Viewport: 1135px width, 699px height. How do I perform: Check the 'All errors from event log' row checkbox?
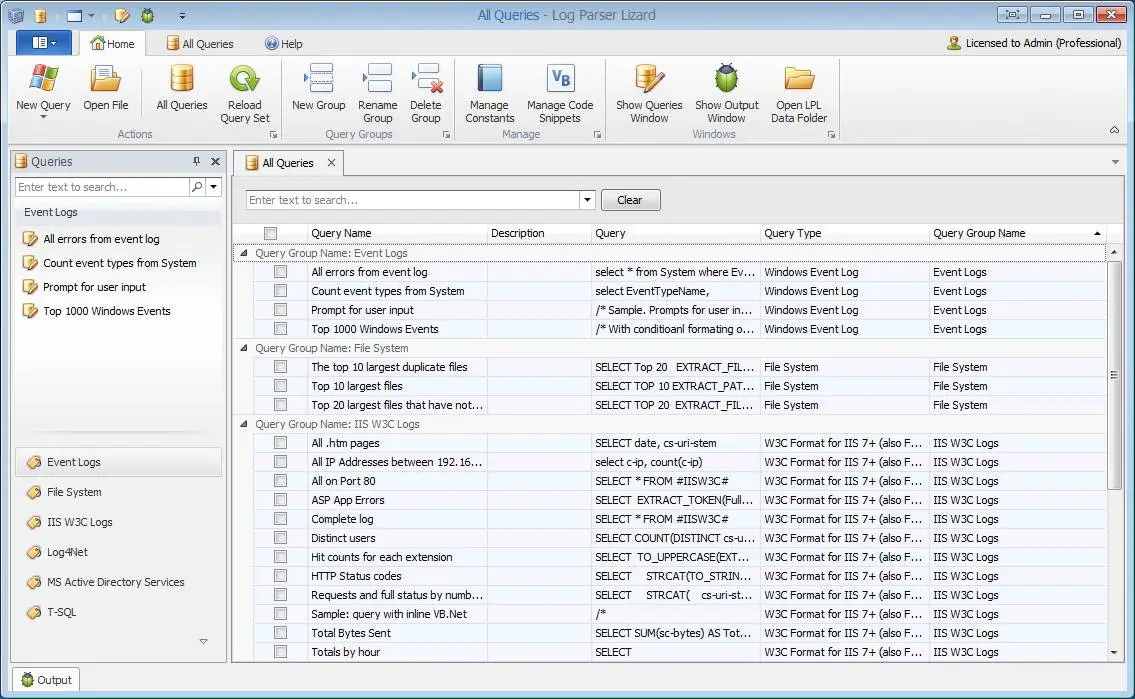(x=280, y=272)
